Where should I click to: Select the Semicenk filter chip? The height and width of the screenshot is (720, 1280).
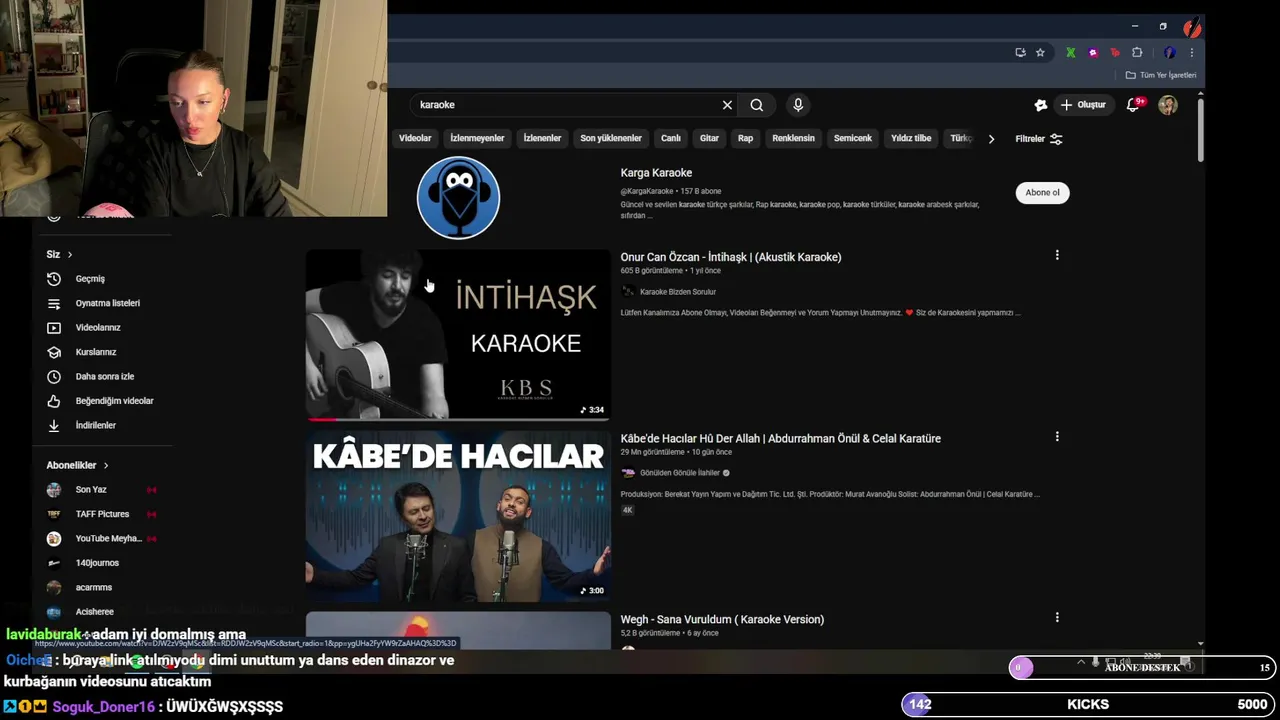pos(853,138)
